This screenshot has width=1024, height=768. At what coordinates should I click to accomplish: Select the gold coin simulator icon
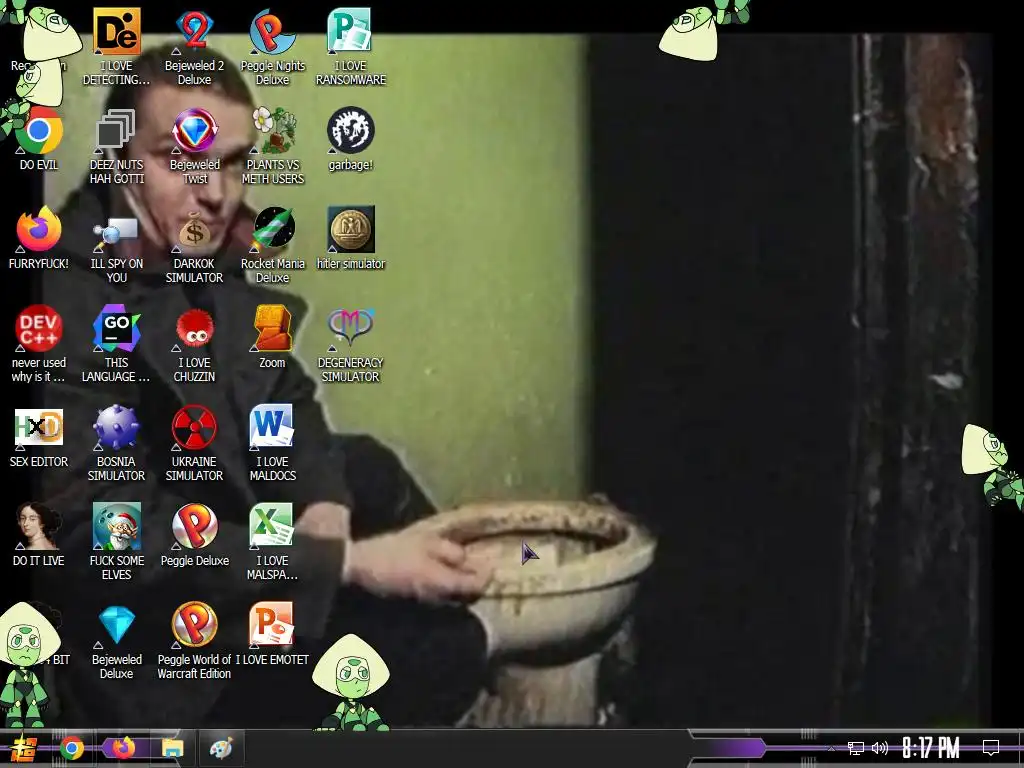click(351, 229)
